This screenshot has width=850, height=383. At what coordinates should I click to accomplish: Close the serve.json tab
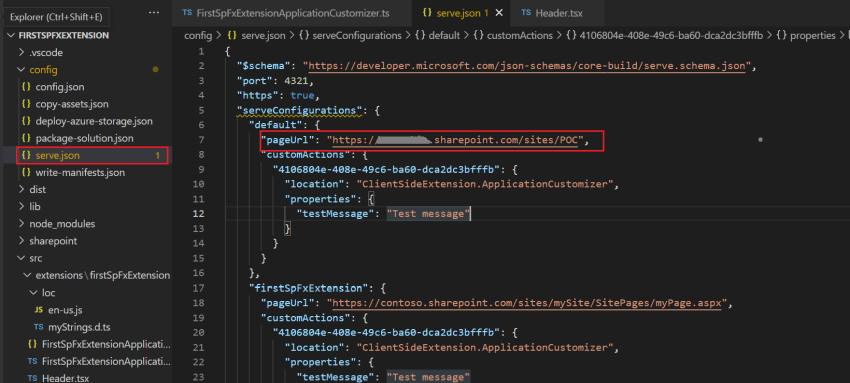click(499, 12)
